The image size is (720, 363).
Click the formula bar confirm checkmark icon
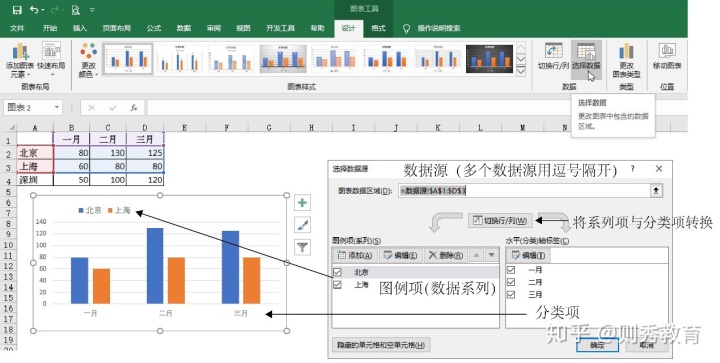click(112, 107)
